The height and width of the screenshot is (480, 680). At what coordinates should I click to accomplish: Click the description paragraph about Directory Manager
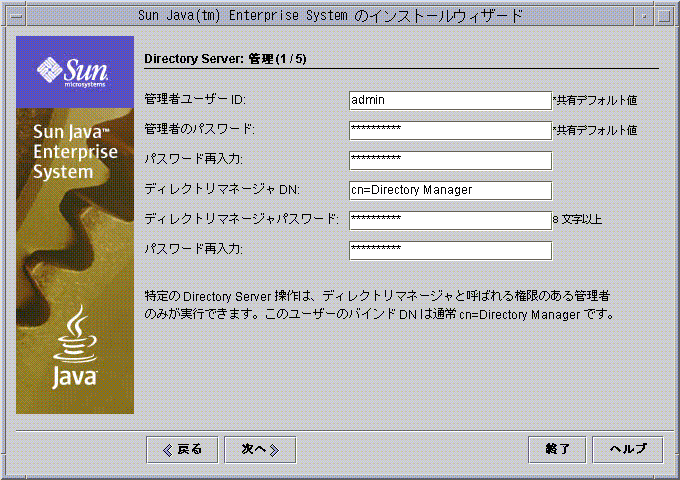coord(379,305)
